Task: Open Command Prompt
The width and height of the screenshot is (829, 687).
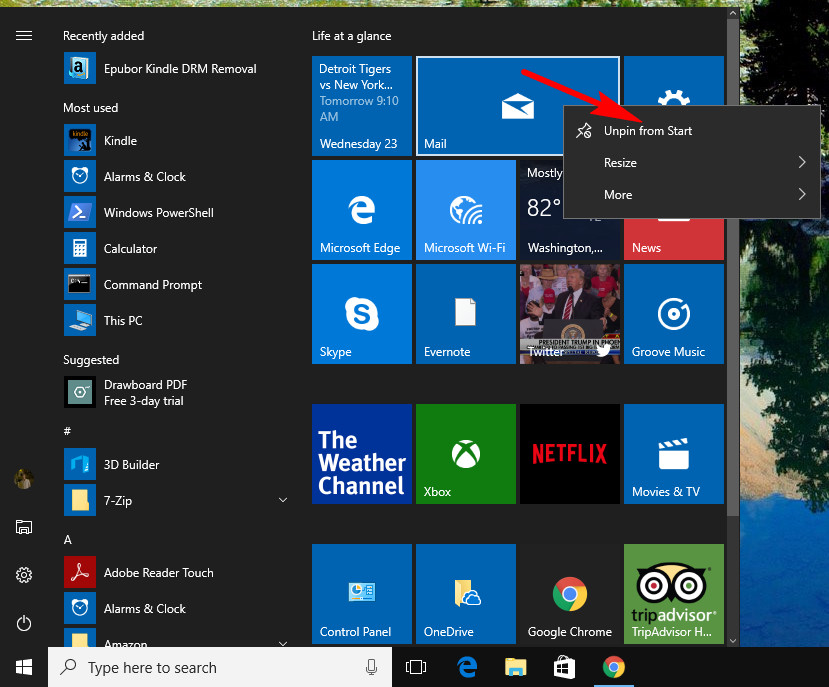Action: 150,284
